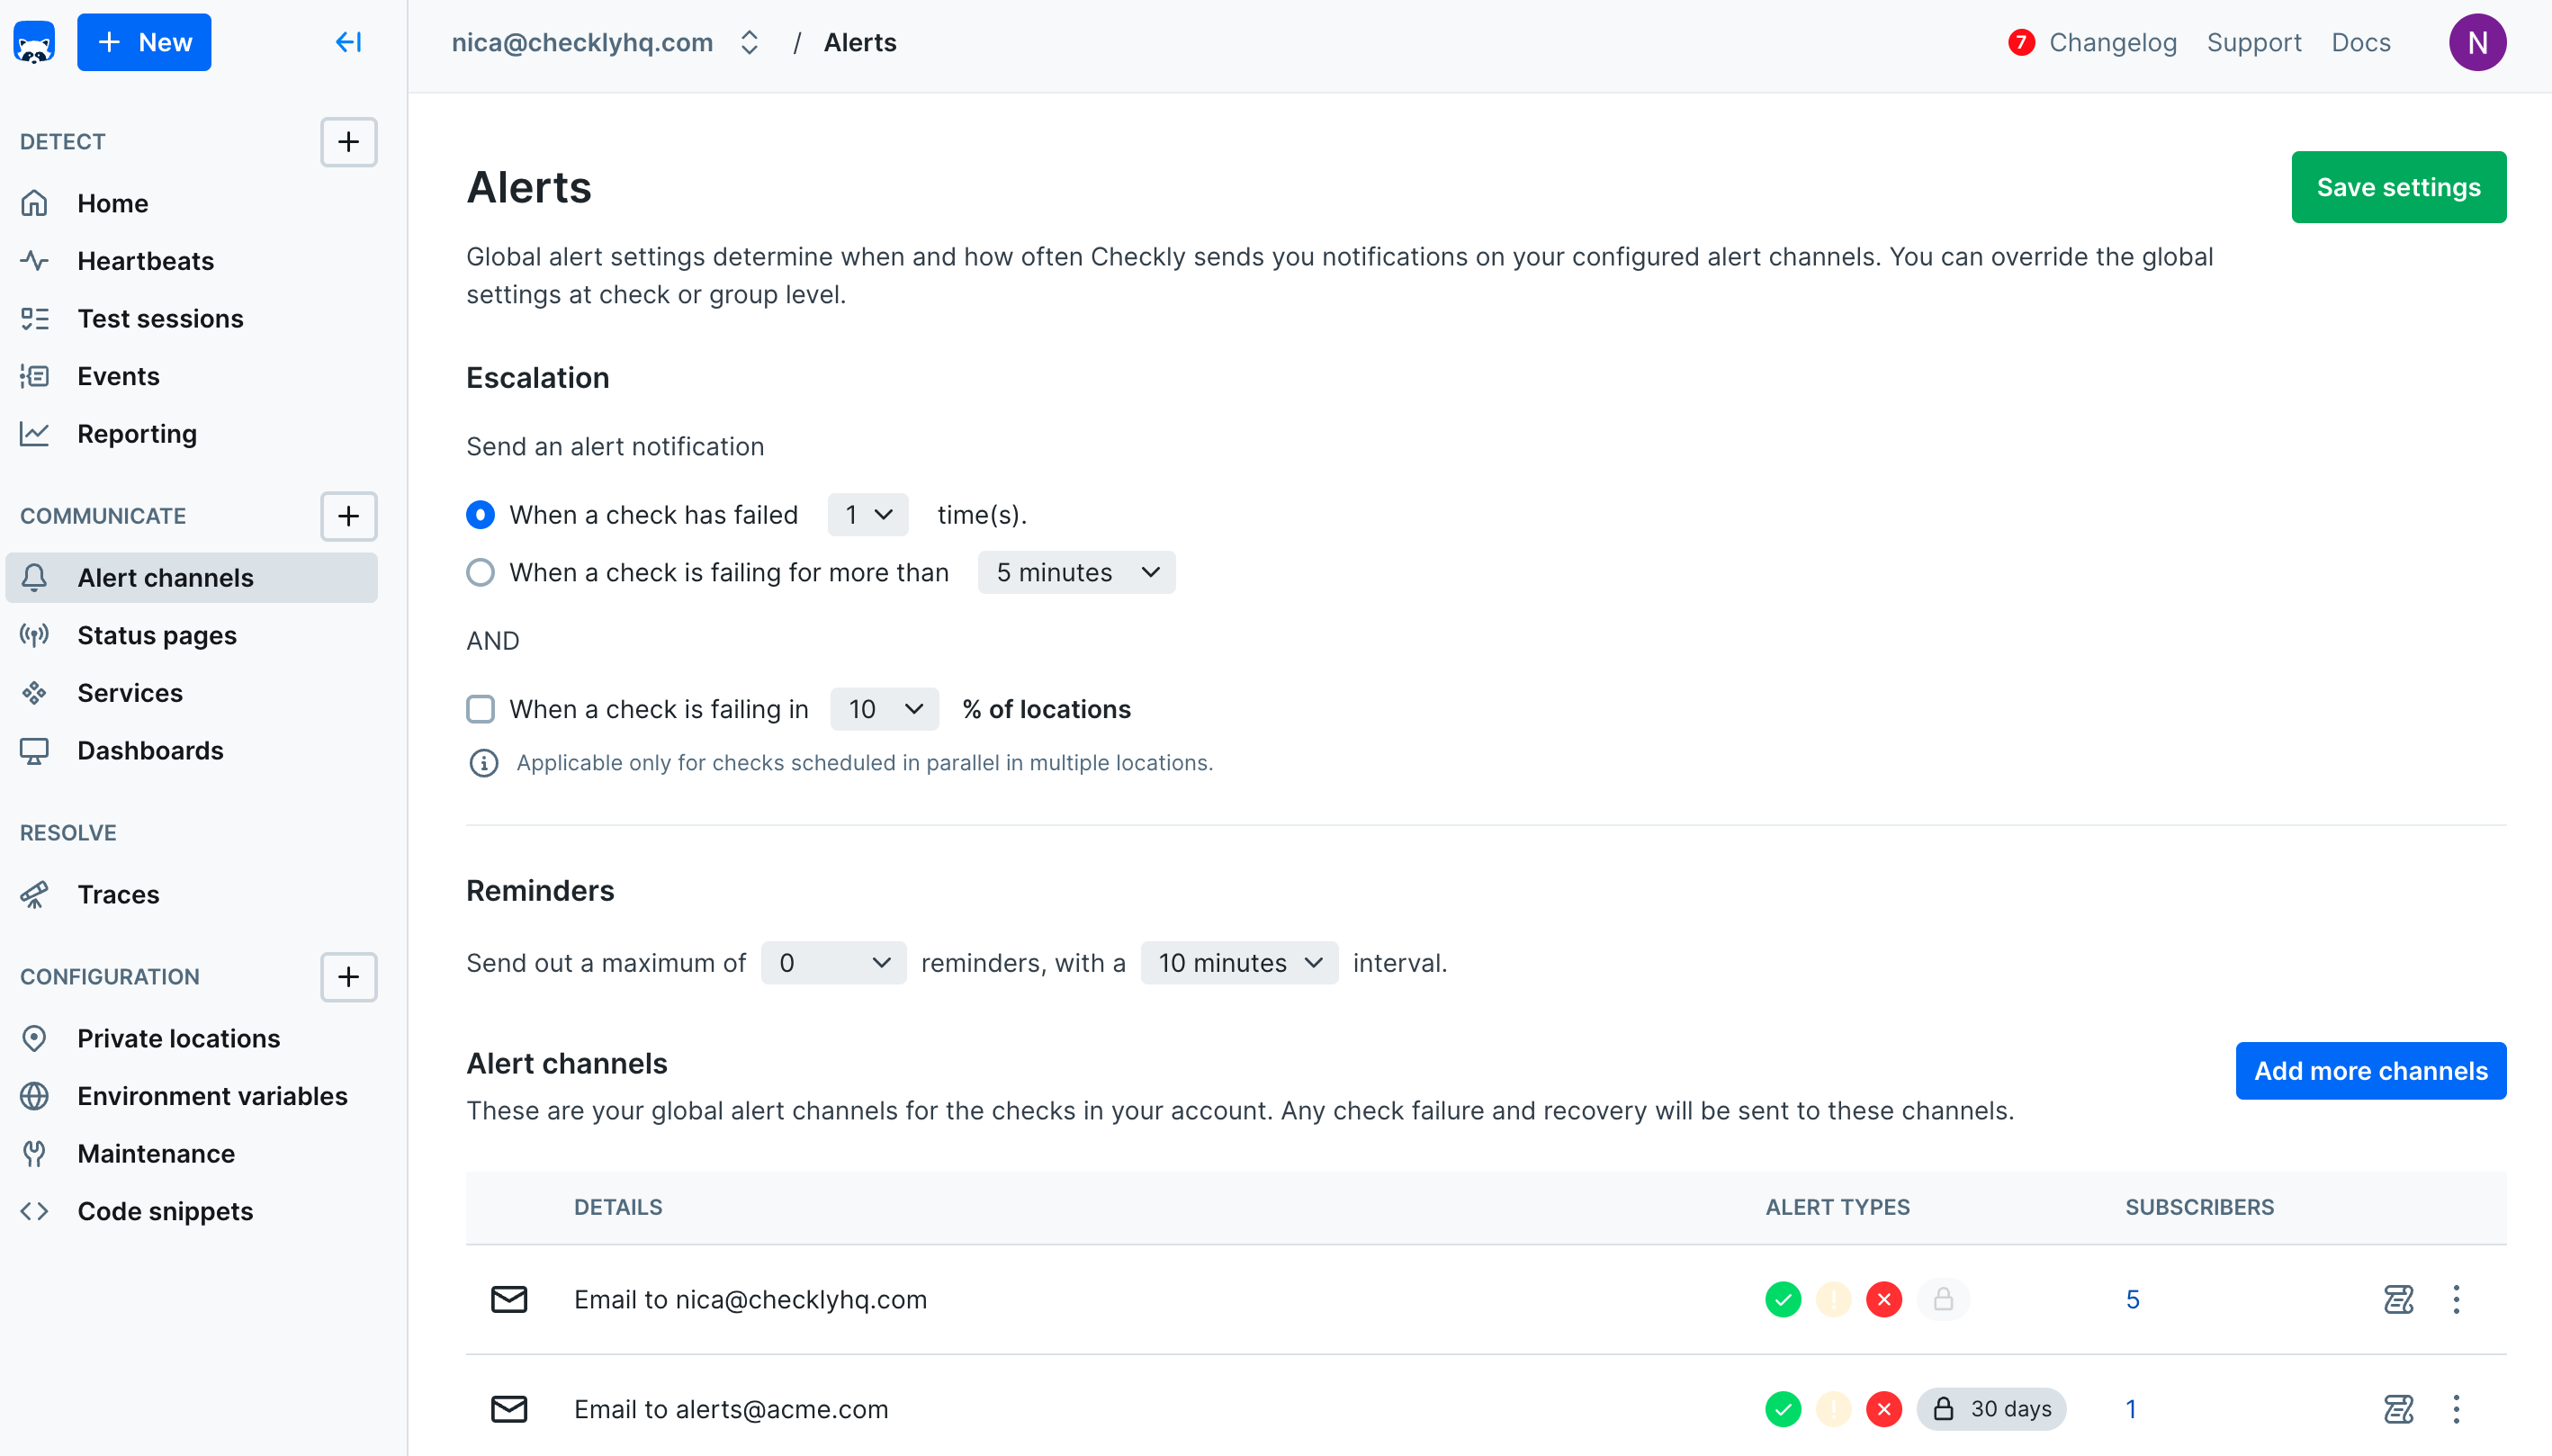The image size is (2552, 1456).
Task: Select the Traces icon under Resolve
Action: click(x=35, y=894)
